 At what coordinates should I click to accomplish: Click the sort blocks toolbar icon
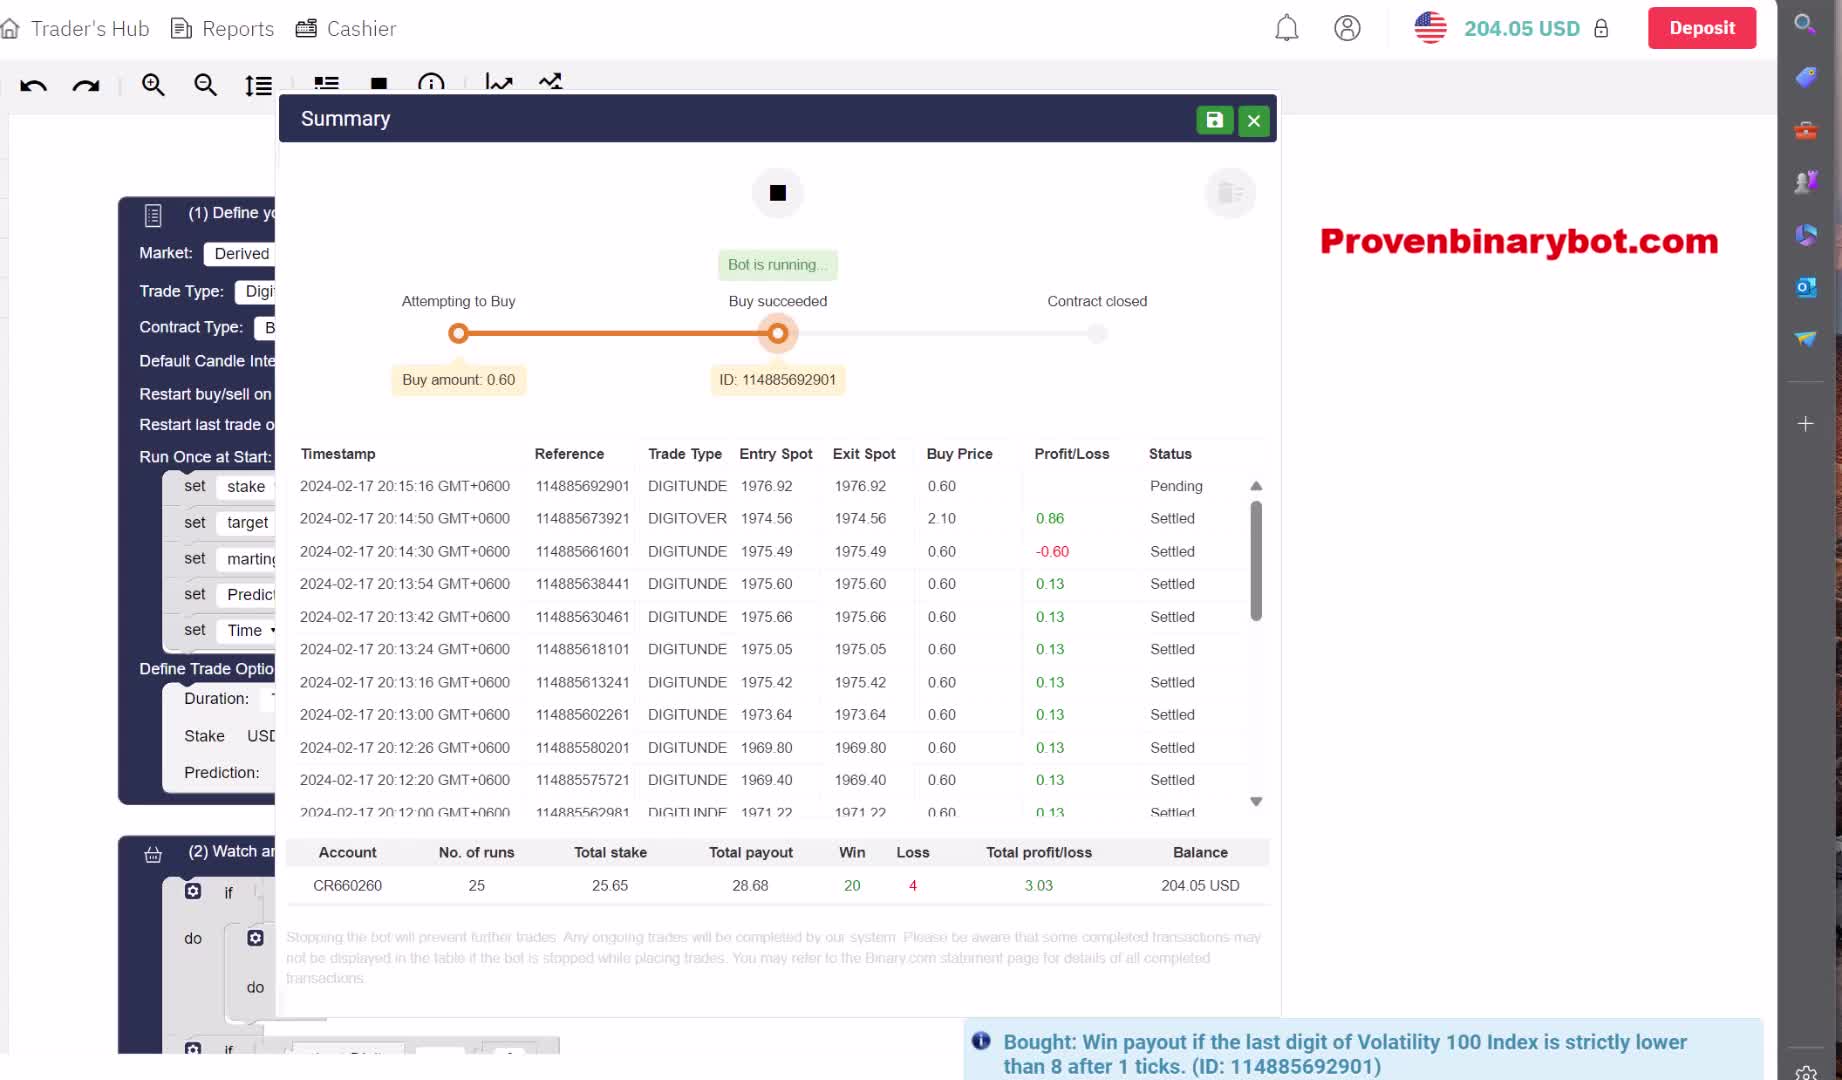coord(258,86)
